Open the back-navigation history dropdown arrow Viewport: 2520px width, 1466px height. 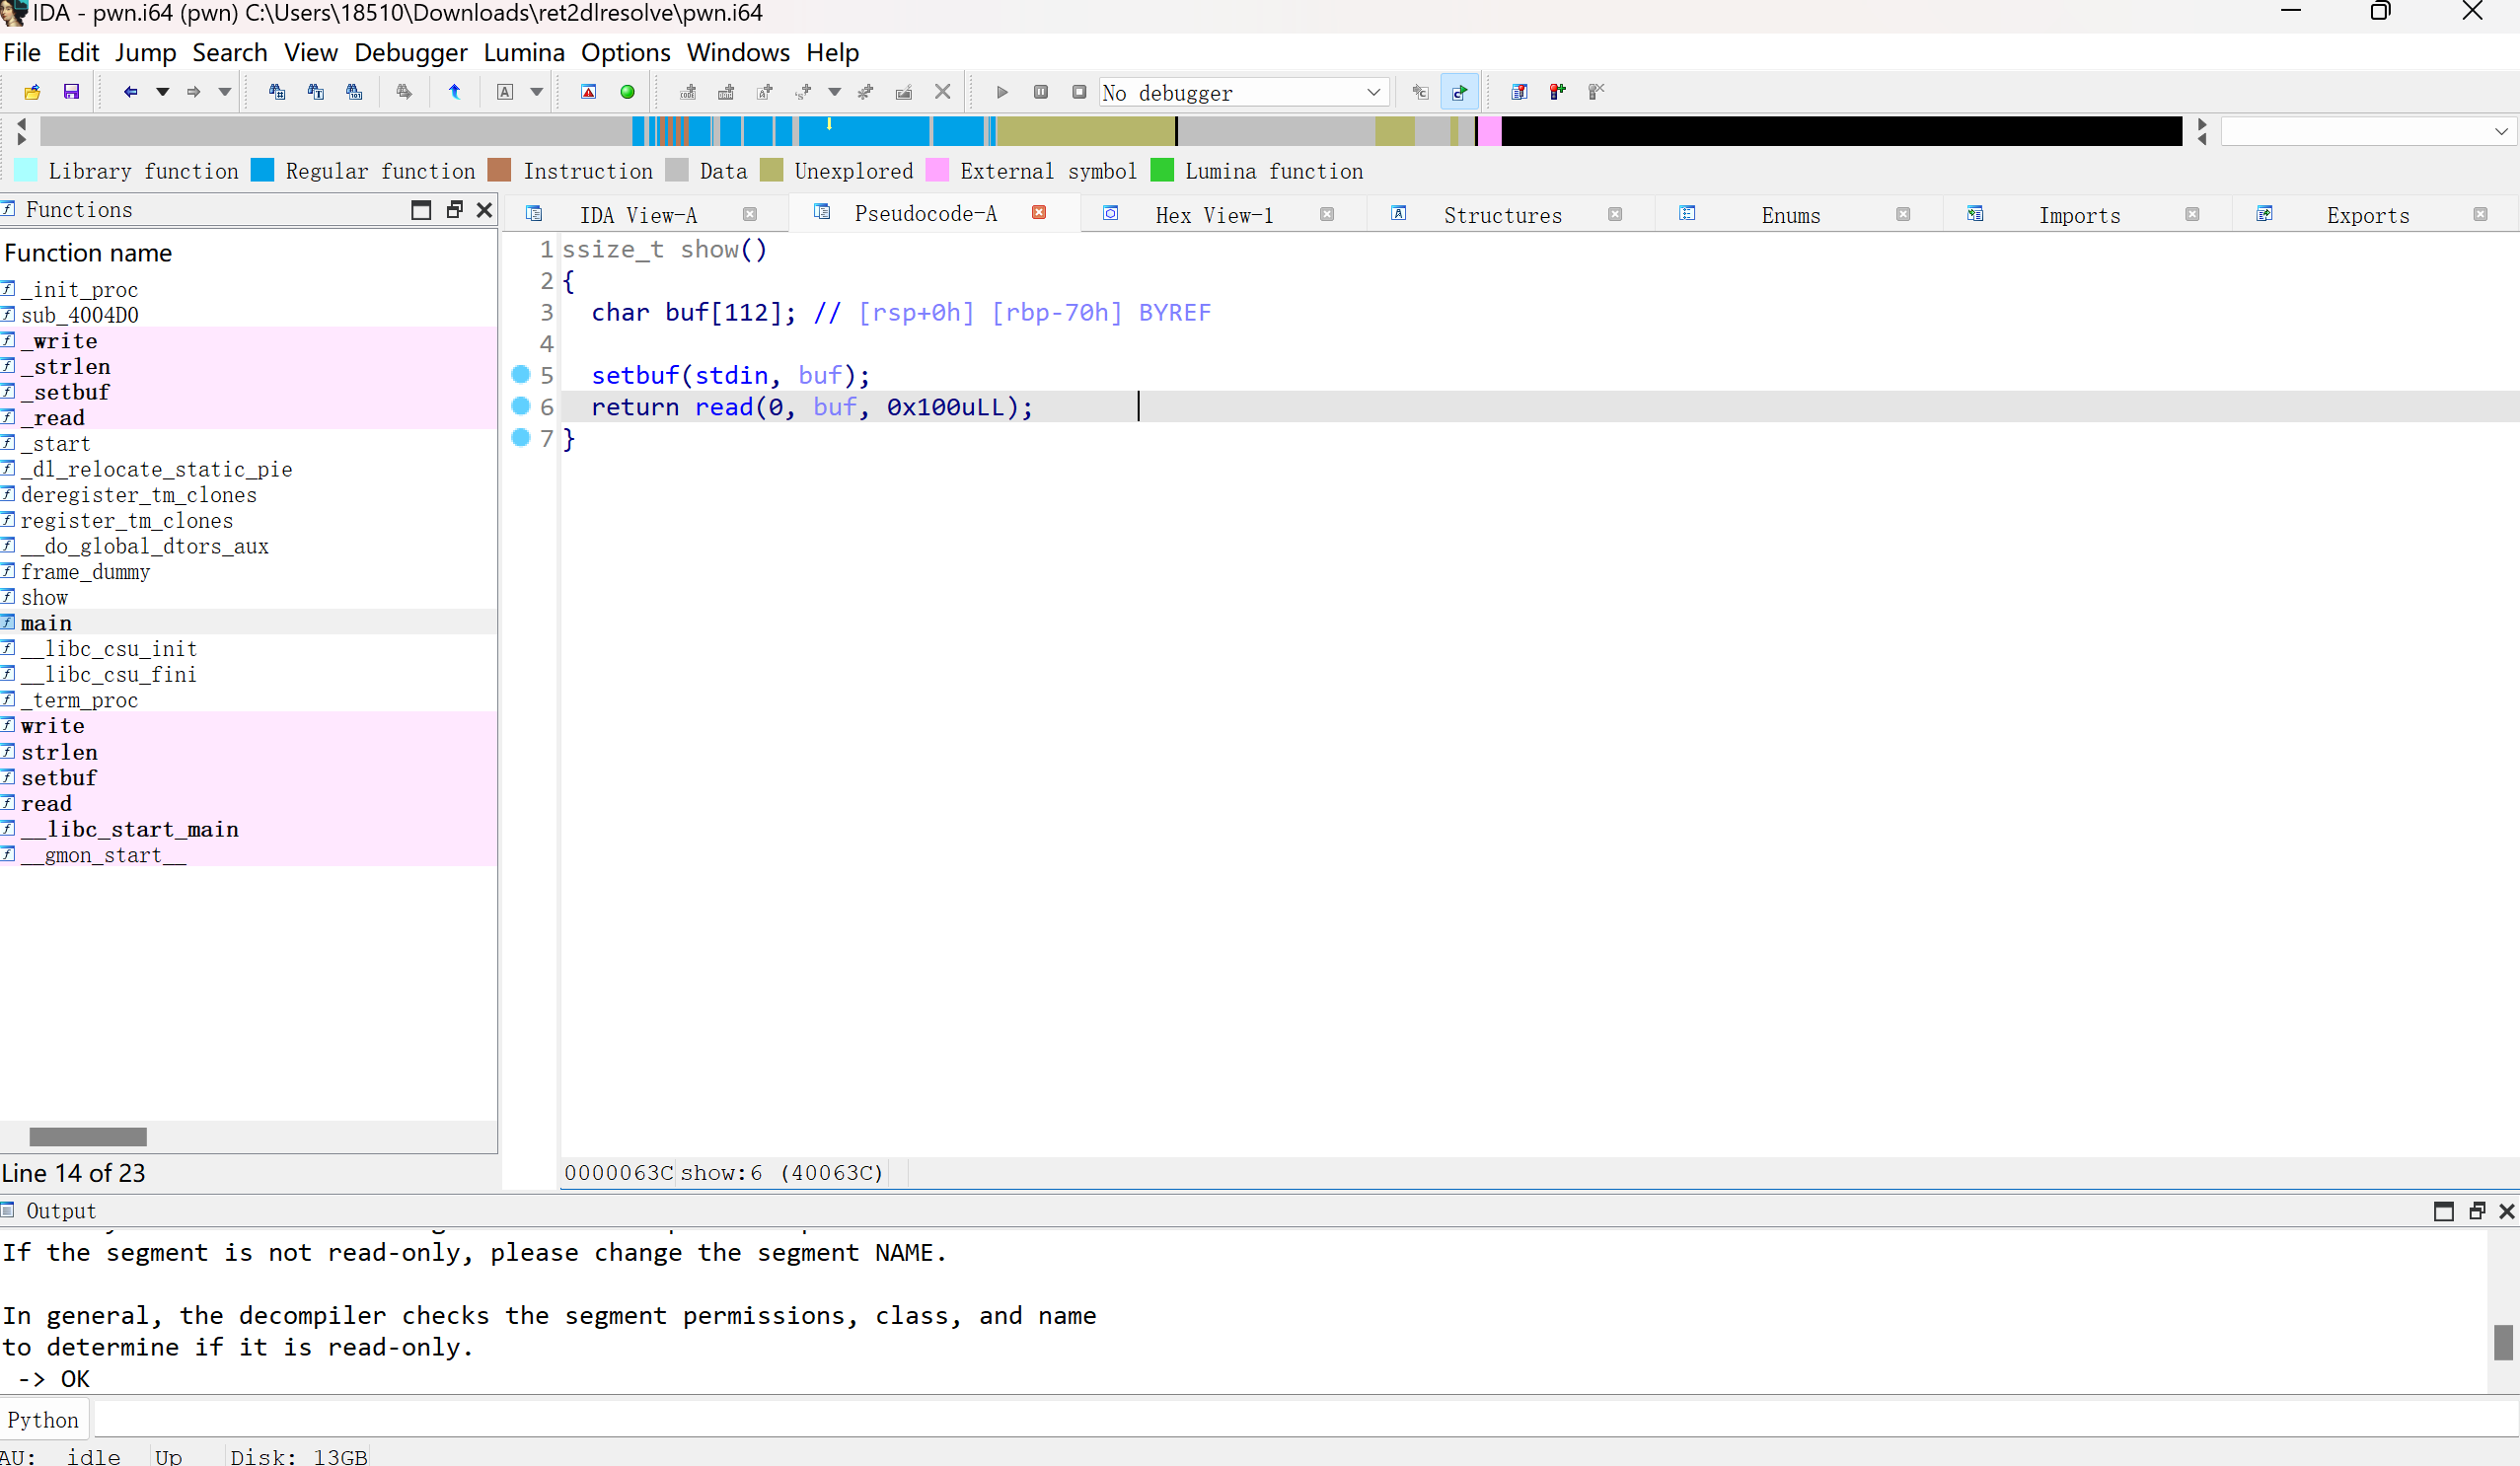click(162, 92)
